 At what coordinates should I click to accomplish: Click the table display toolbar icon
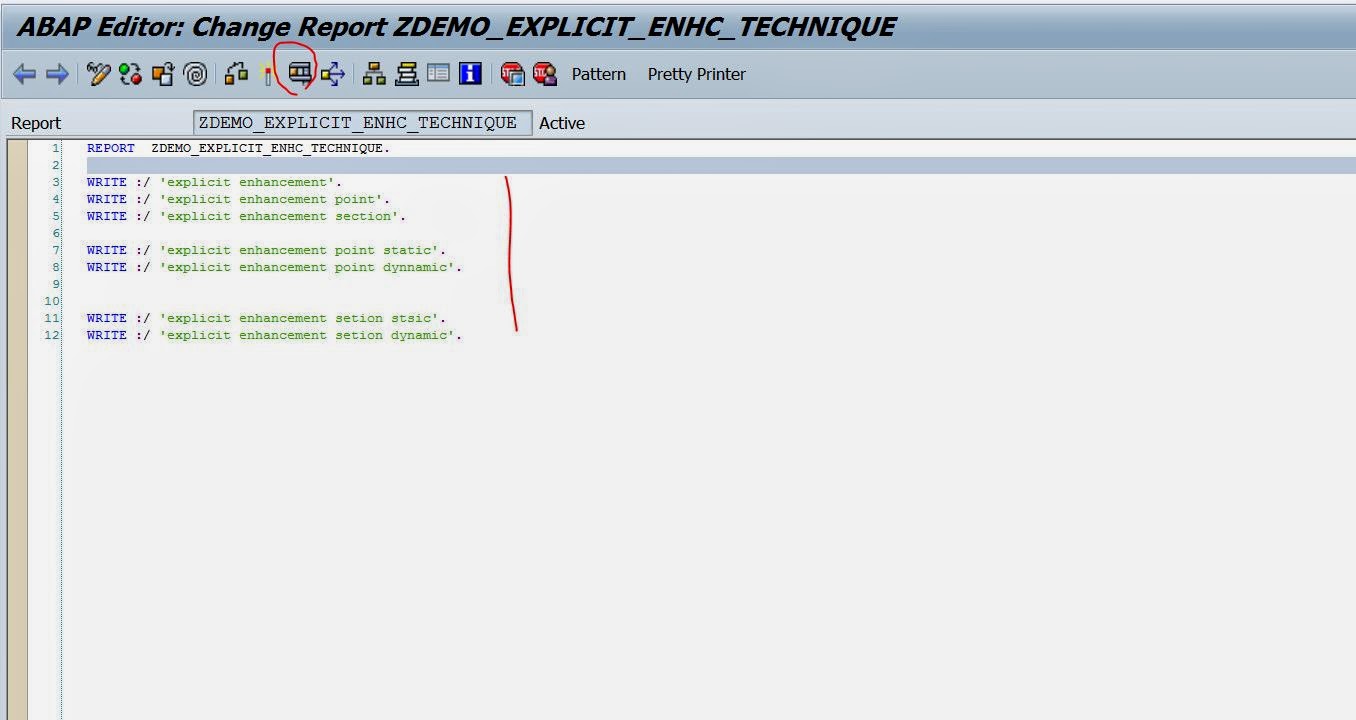pos(438,73)
